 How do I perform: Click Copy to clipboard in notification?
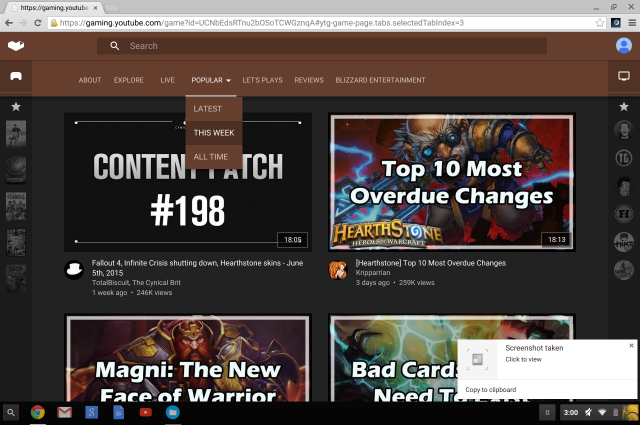(491, 389)
